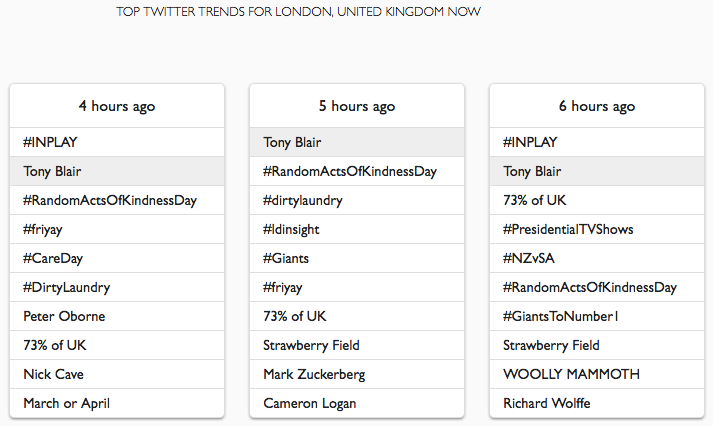Click the Peter Oborne trend
713x426 pixels.
tap(64, 316)
